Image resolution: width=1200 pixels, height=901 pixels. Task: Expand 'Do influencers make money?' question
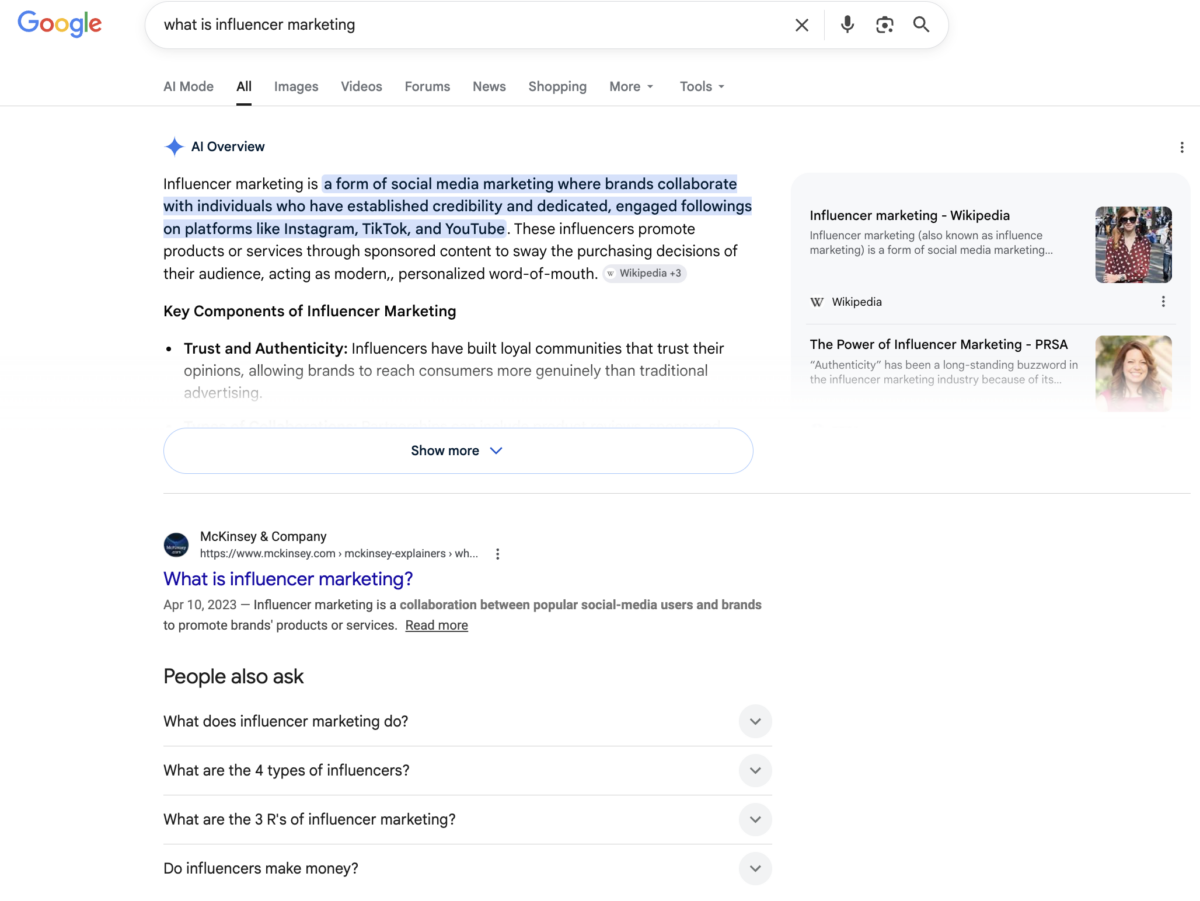click(467, 869)
